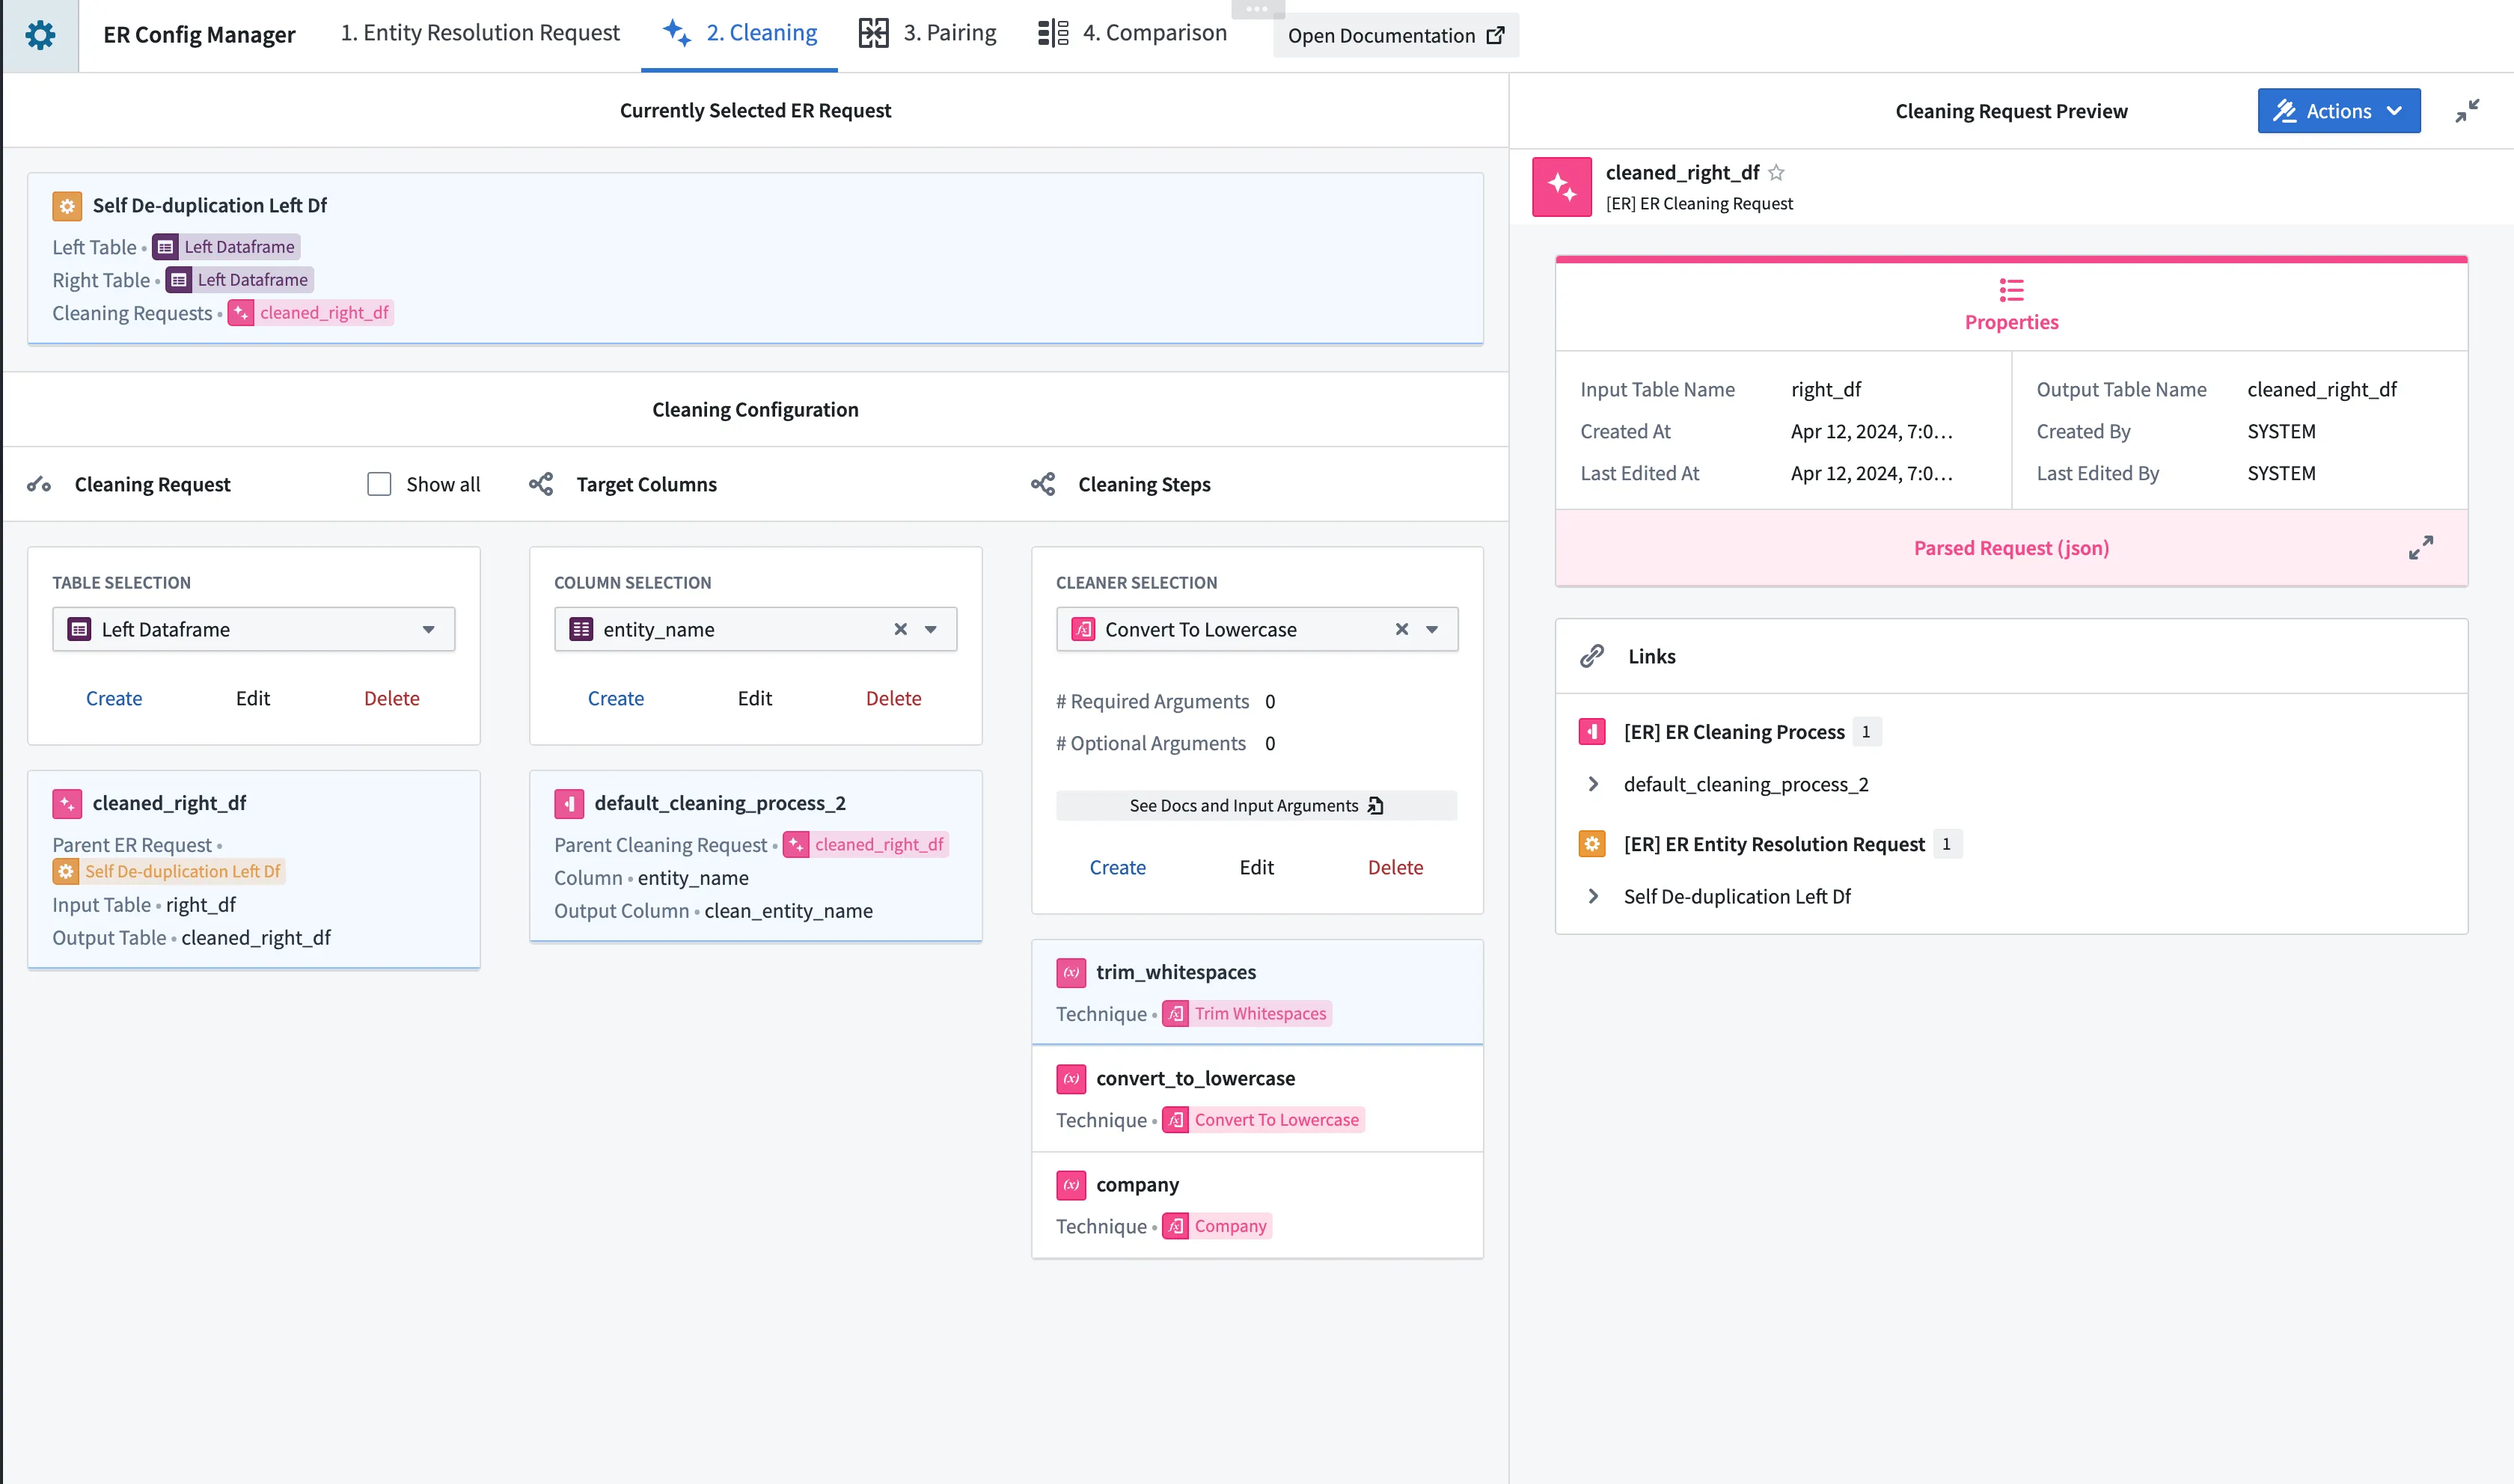Viewport: 2514px width, 1484px height.
Task: Switch to the 3. Pairing tab
Action: (x=928, y=33)
